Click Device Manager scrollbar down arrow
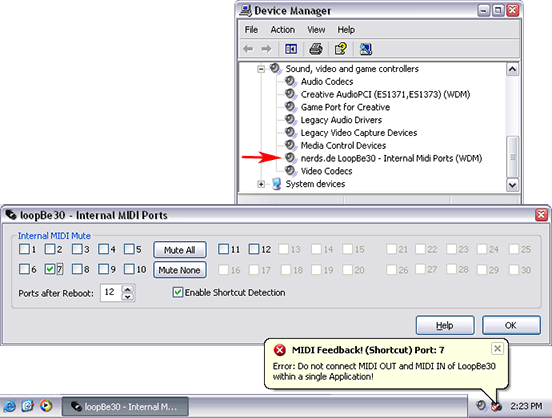 (512, 185)
